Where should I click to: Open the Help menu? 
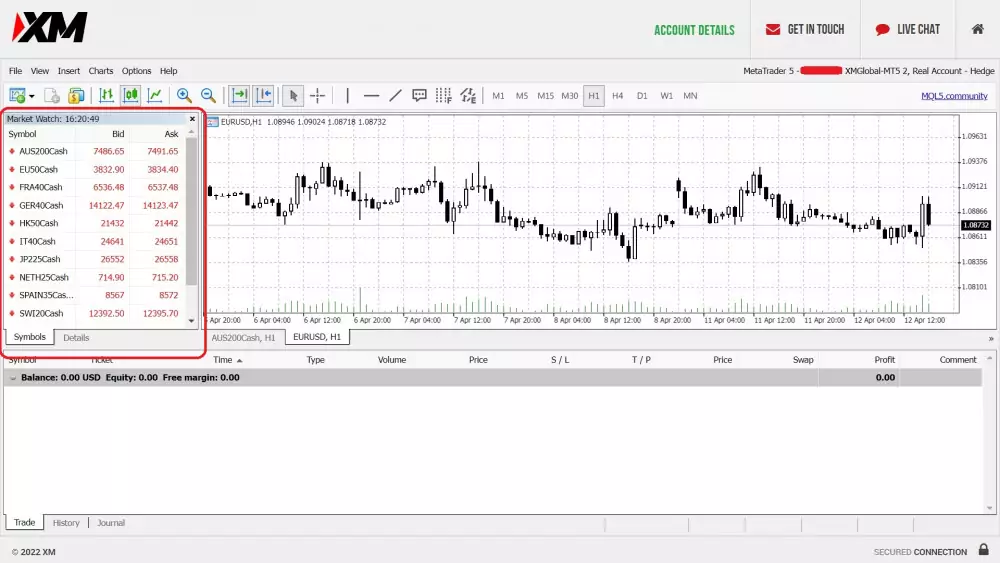pyautogui.click(x=168, y=71)
